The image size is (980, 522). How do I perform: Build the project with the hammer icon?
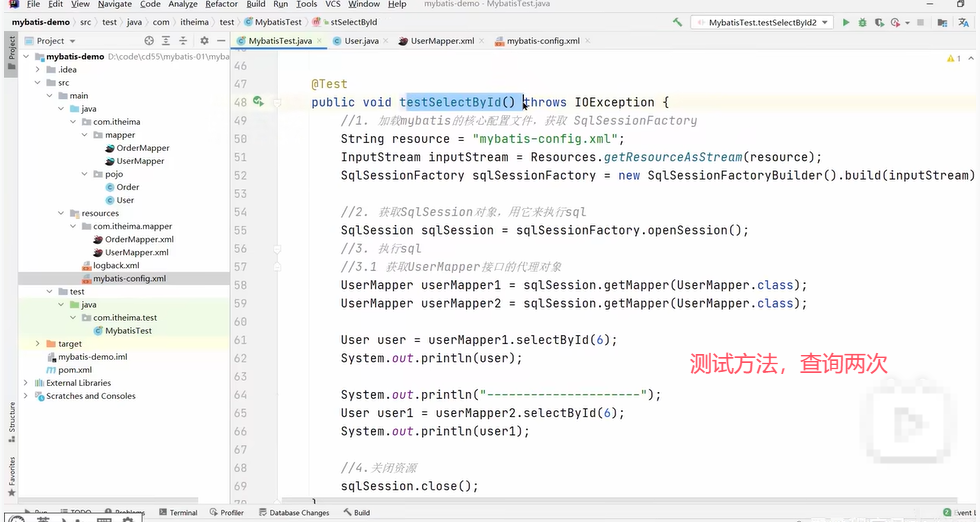click(678, 23)
